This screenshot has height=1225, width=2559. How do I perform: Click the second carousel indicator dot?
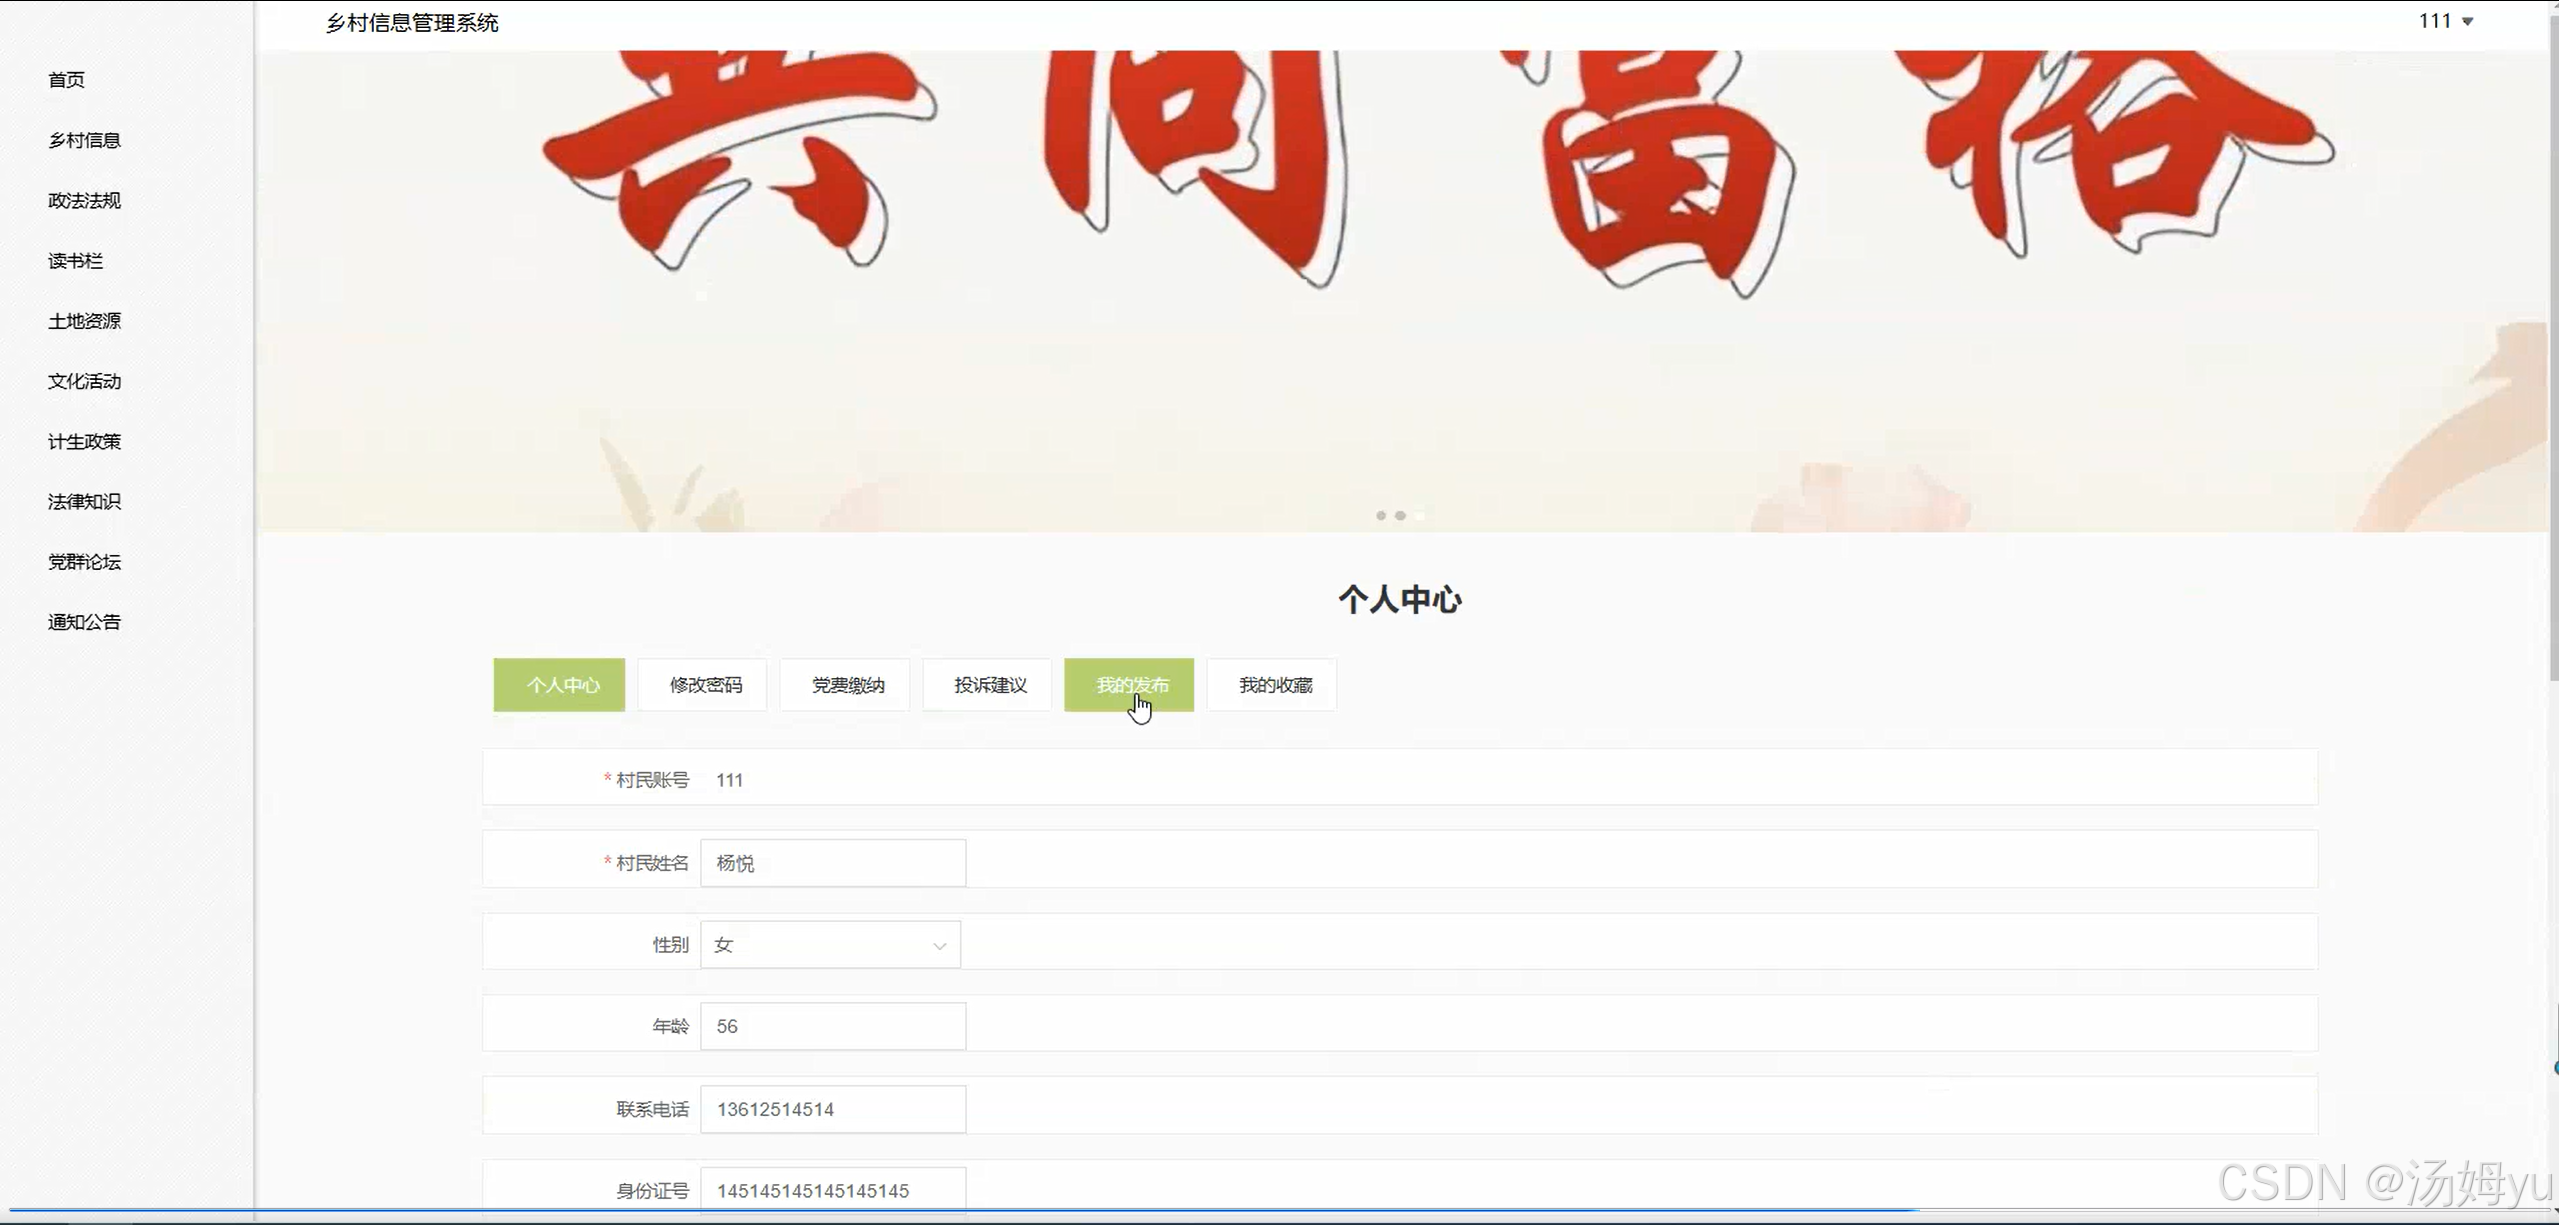(x=1400, y=516)
